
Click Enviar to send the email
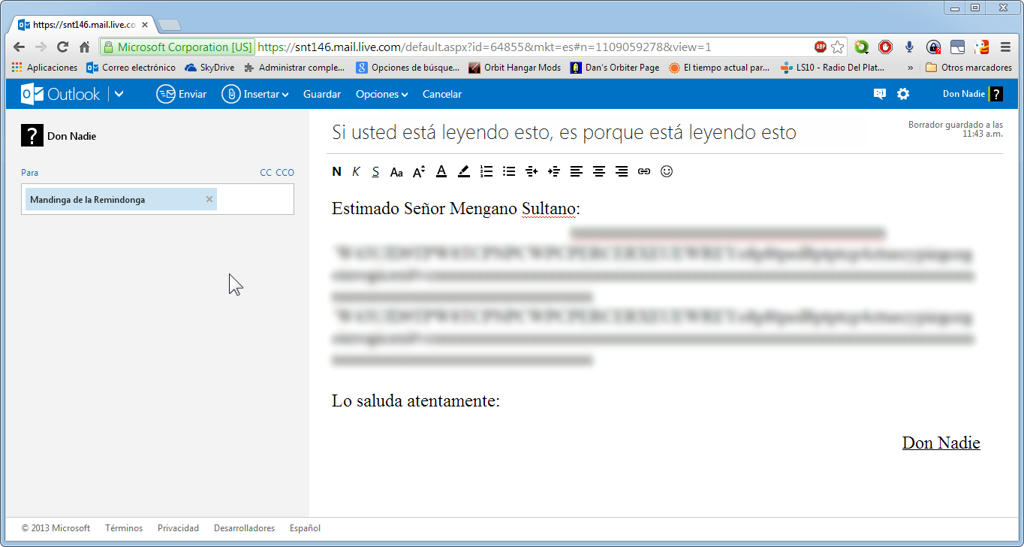pyautogui.click(x=181, y=94)
